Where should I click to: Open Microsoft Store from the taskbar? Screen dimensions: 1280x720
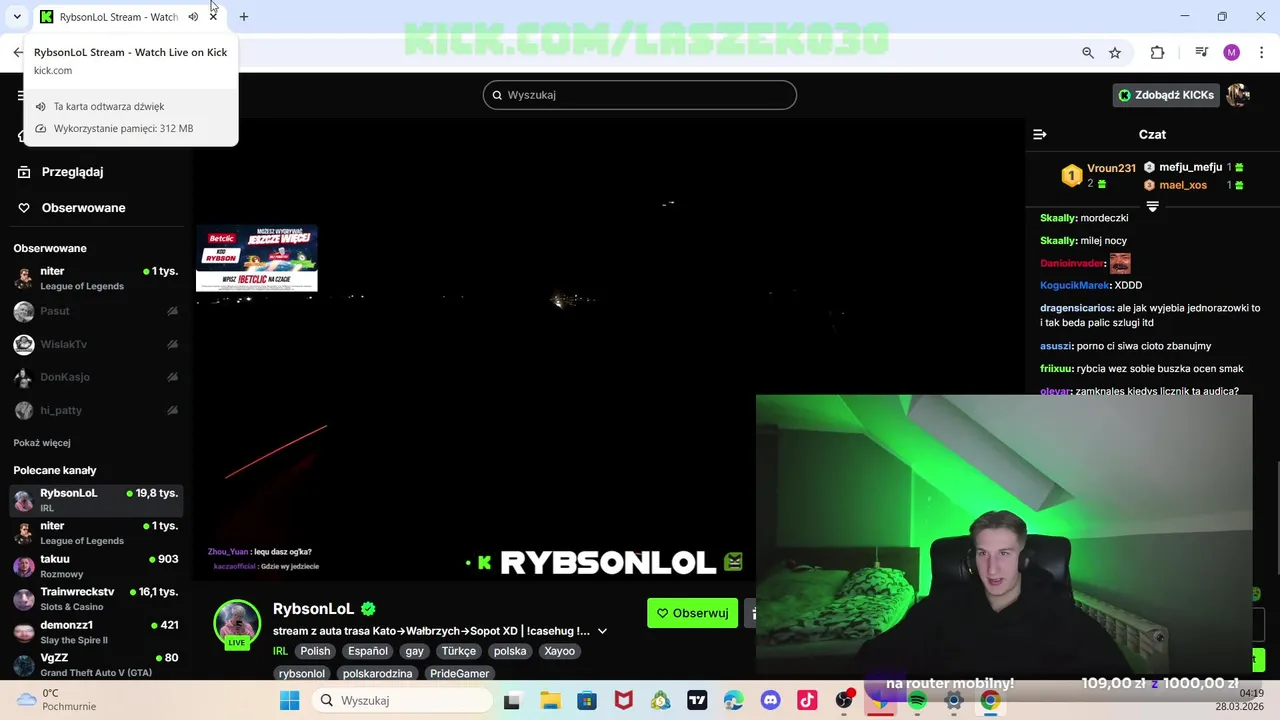coord(587,700)
